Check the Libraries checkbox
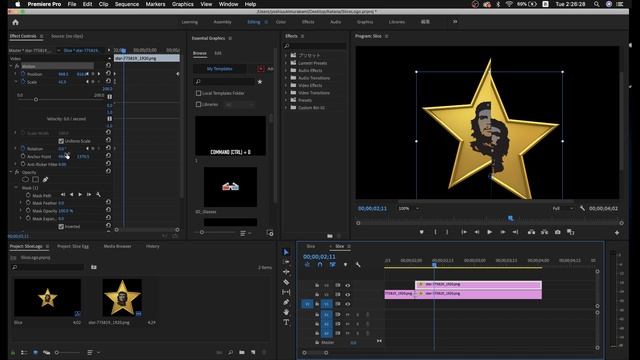640x360 pixels. (198, 104)
